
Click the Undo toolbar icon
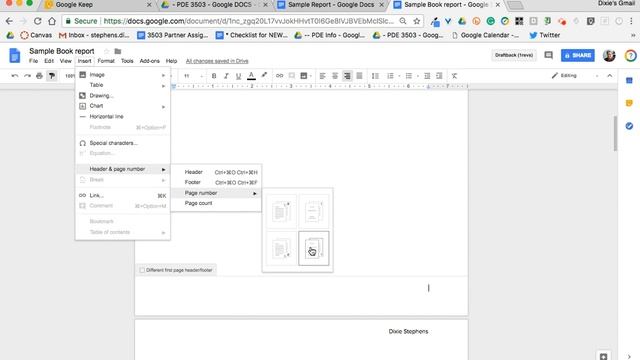(x=15, y=76)
